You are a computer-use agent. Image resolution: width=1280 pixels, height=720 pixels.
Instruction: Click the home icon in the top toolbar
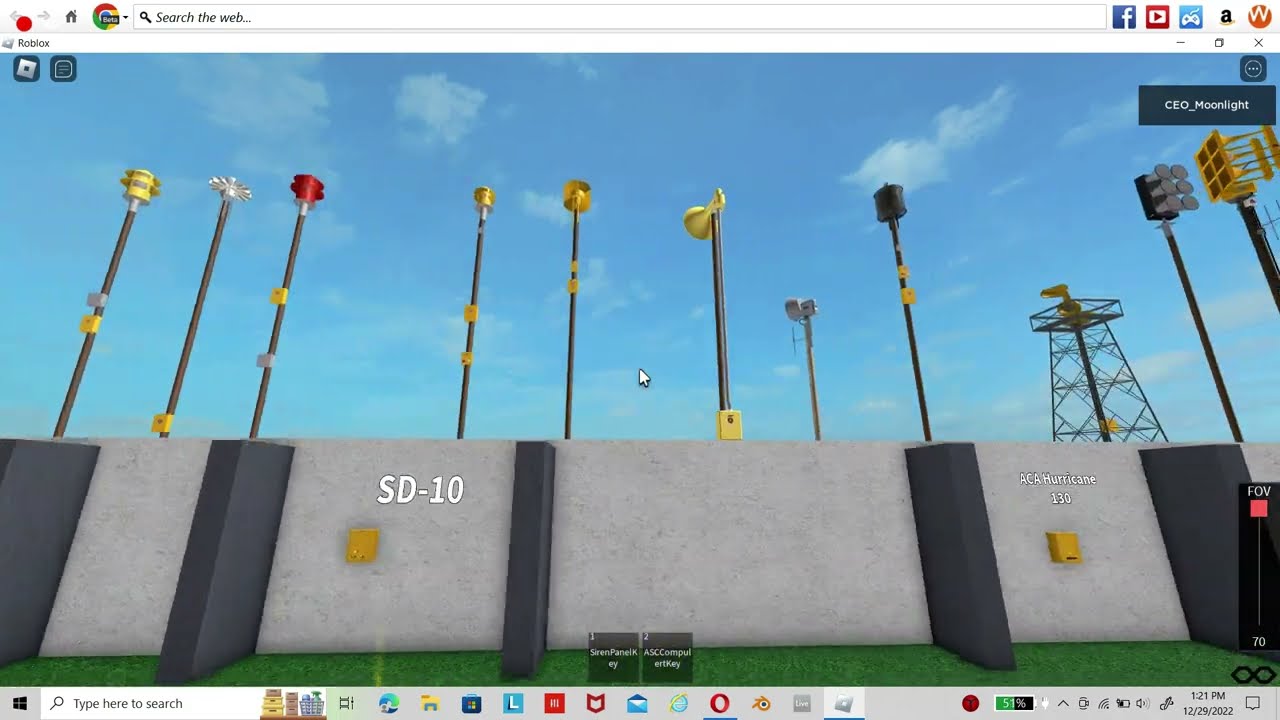point(71,17)
